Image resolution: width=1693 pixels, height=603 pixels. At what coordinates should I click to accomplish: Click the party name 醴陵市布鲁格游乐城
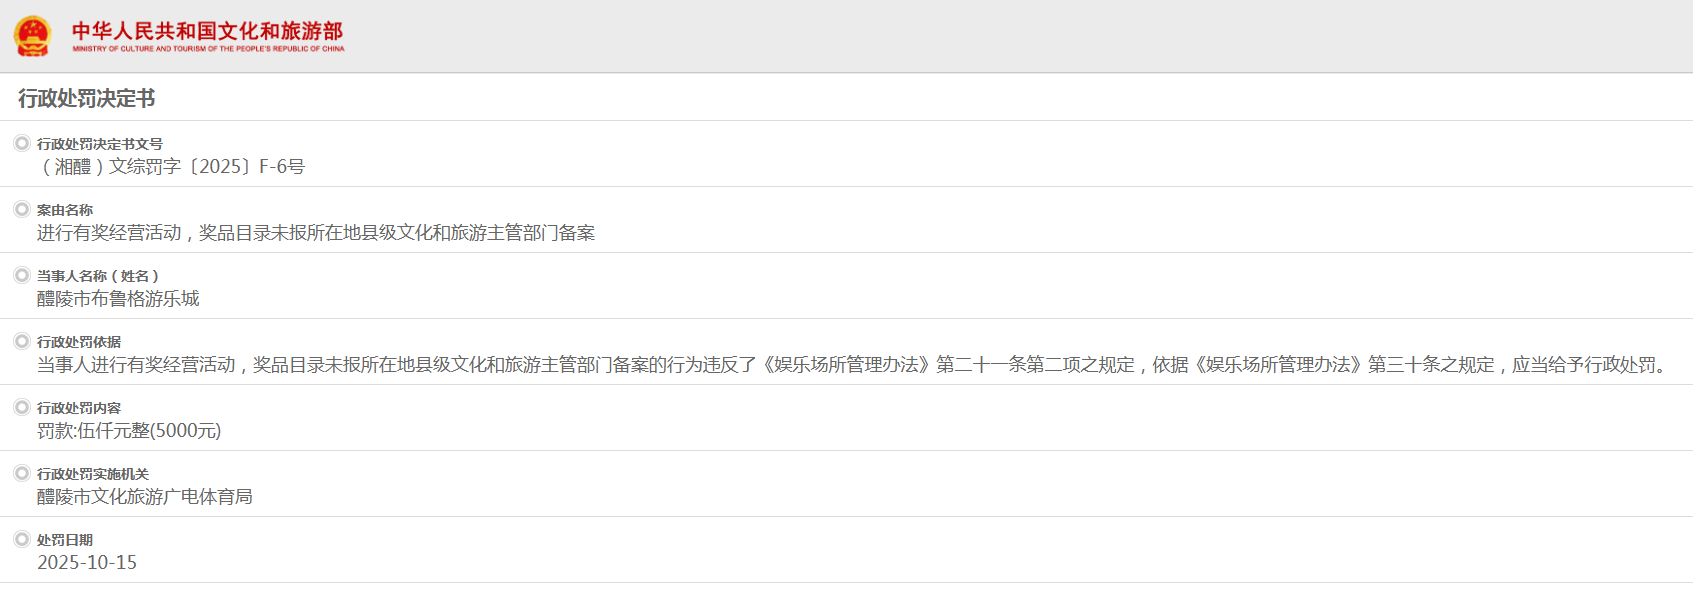(x=118, y=299)
